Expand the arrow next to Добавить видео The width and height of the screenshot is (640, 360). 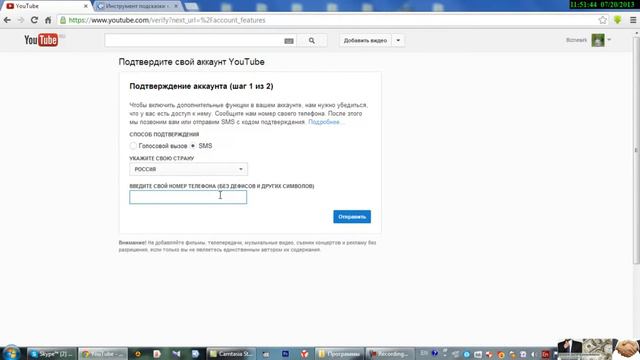[x=398, y=40]
